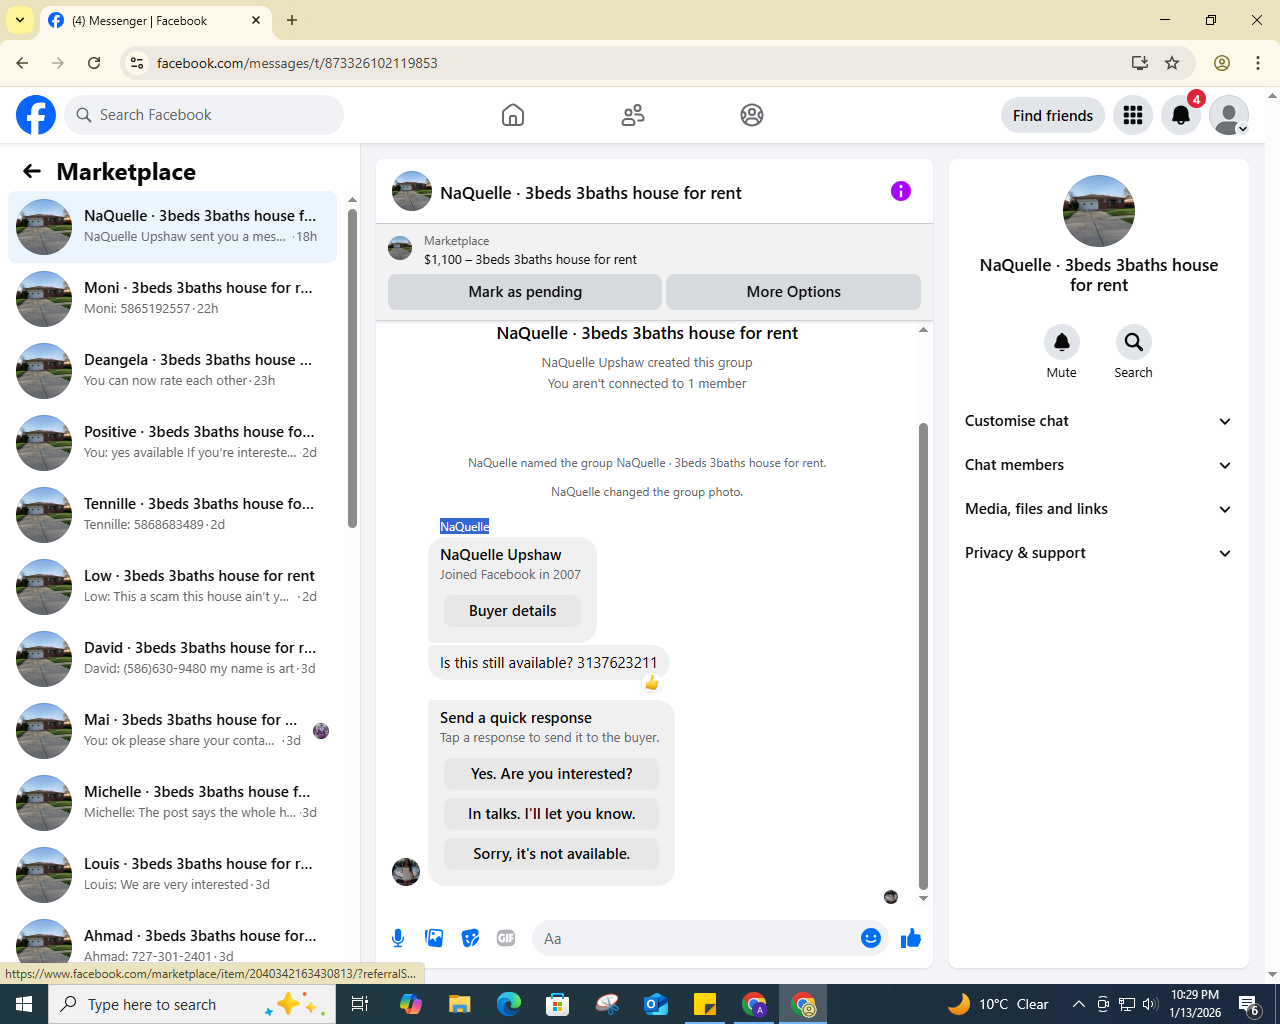Open Microsoft Edge from the taskbar
The width and height of the screenshot is (1280, 1024).
(508, 1004)
